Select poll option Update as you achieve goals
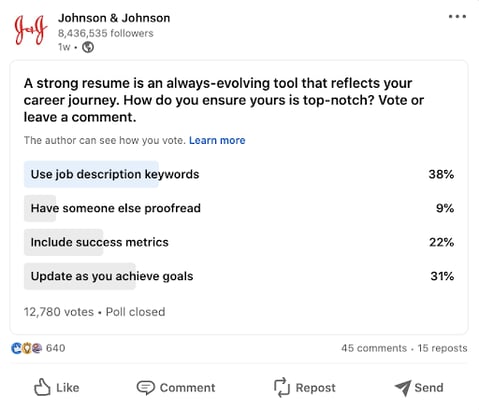Viewport: 479px width, 410px height. (239, 276)
